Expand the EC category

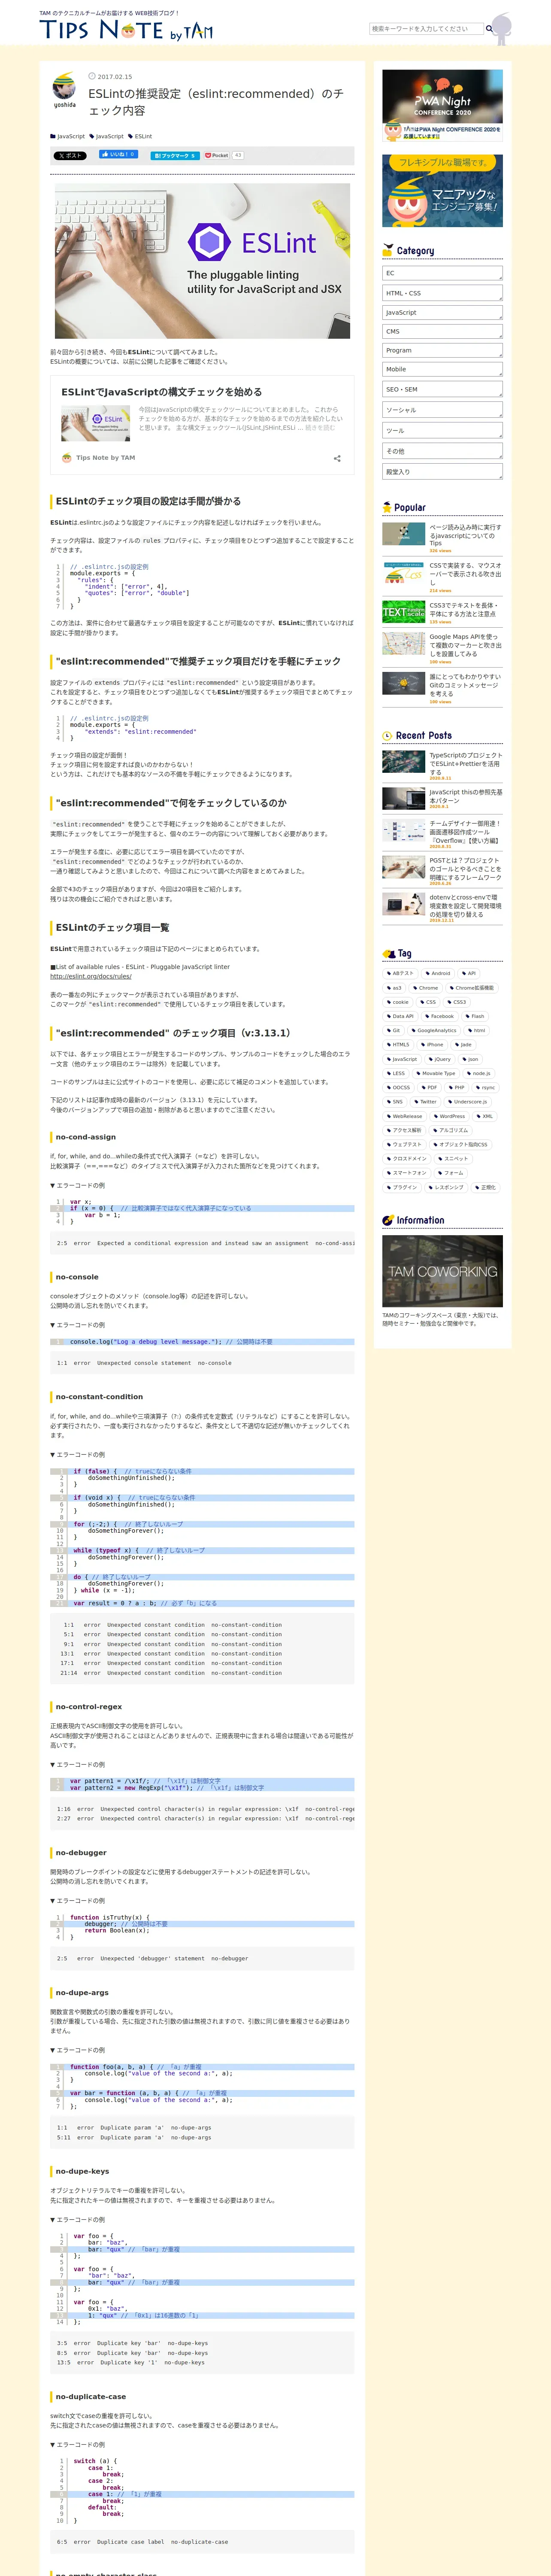(x=442, y=273)
